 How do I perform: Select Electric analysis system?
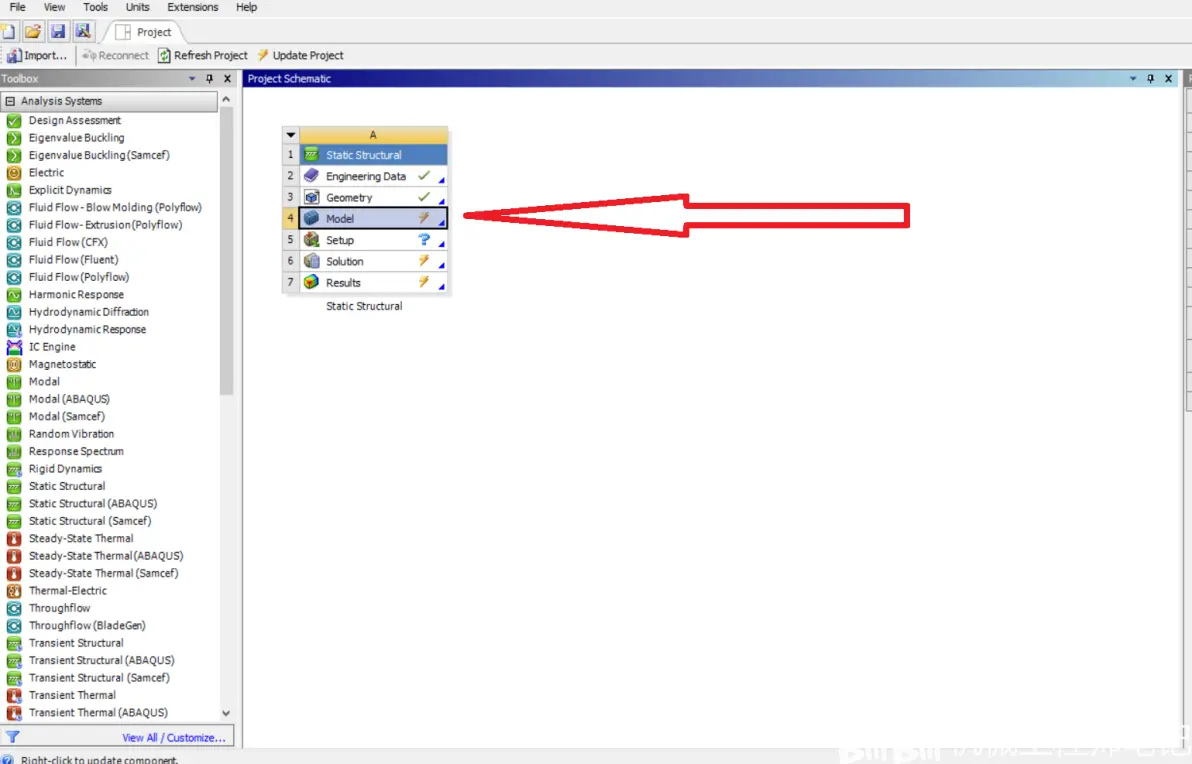coord(46,173)
